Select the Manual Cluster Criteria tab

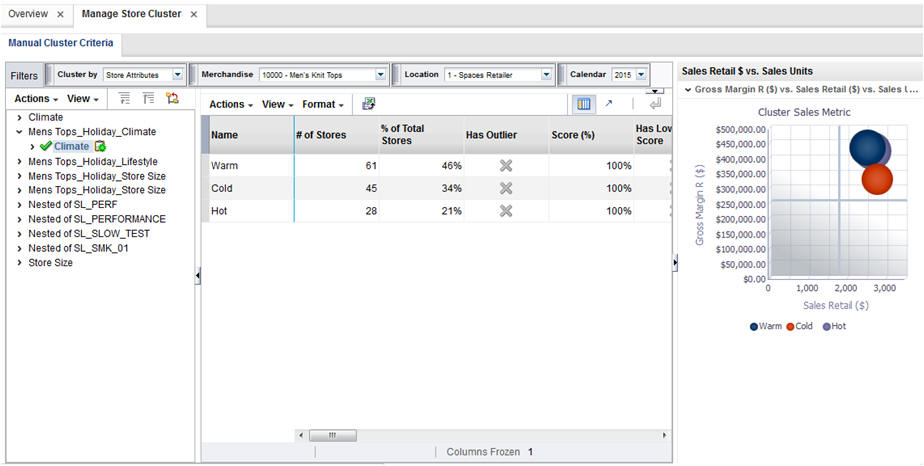(x=61, y=43)
